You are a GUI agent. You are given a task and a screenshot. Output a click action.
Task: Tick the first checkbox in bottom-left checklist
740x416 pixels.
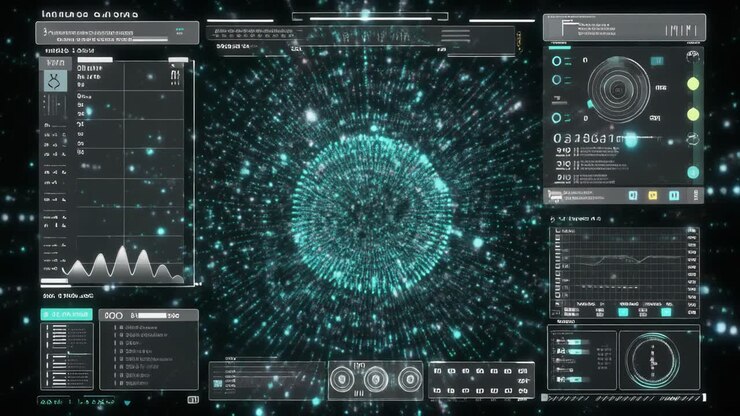point(121,327)
